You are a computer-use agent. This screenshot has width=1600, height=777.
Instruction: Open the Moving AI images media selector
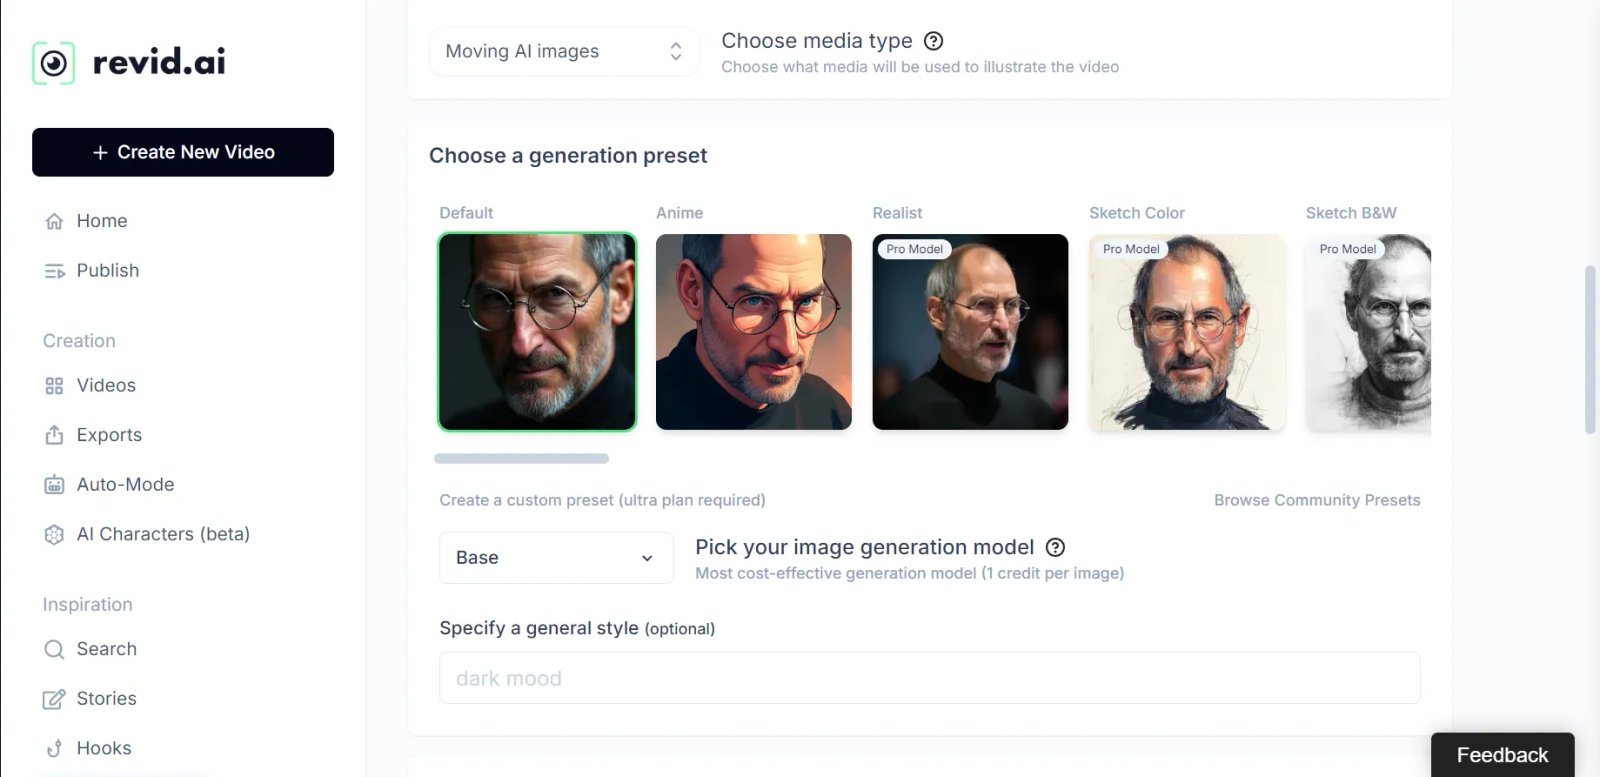tap(564, 51)
